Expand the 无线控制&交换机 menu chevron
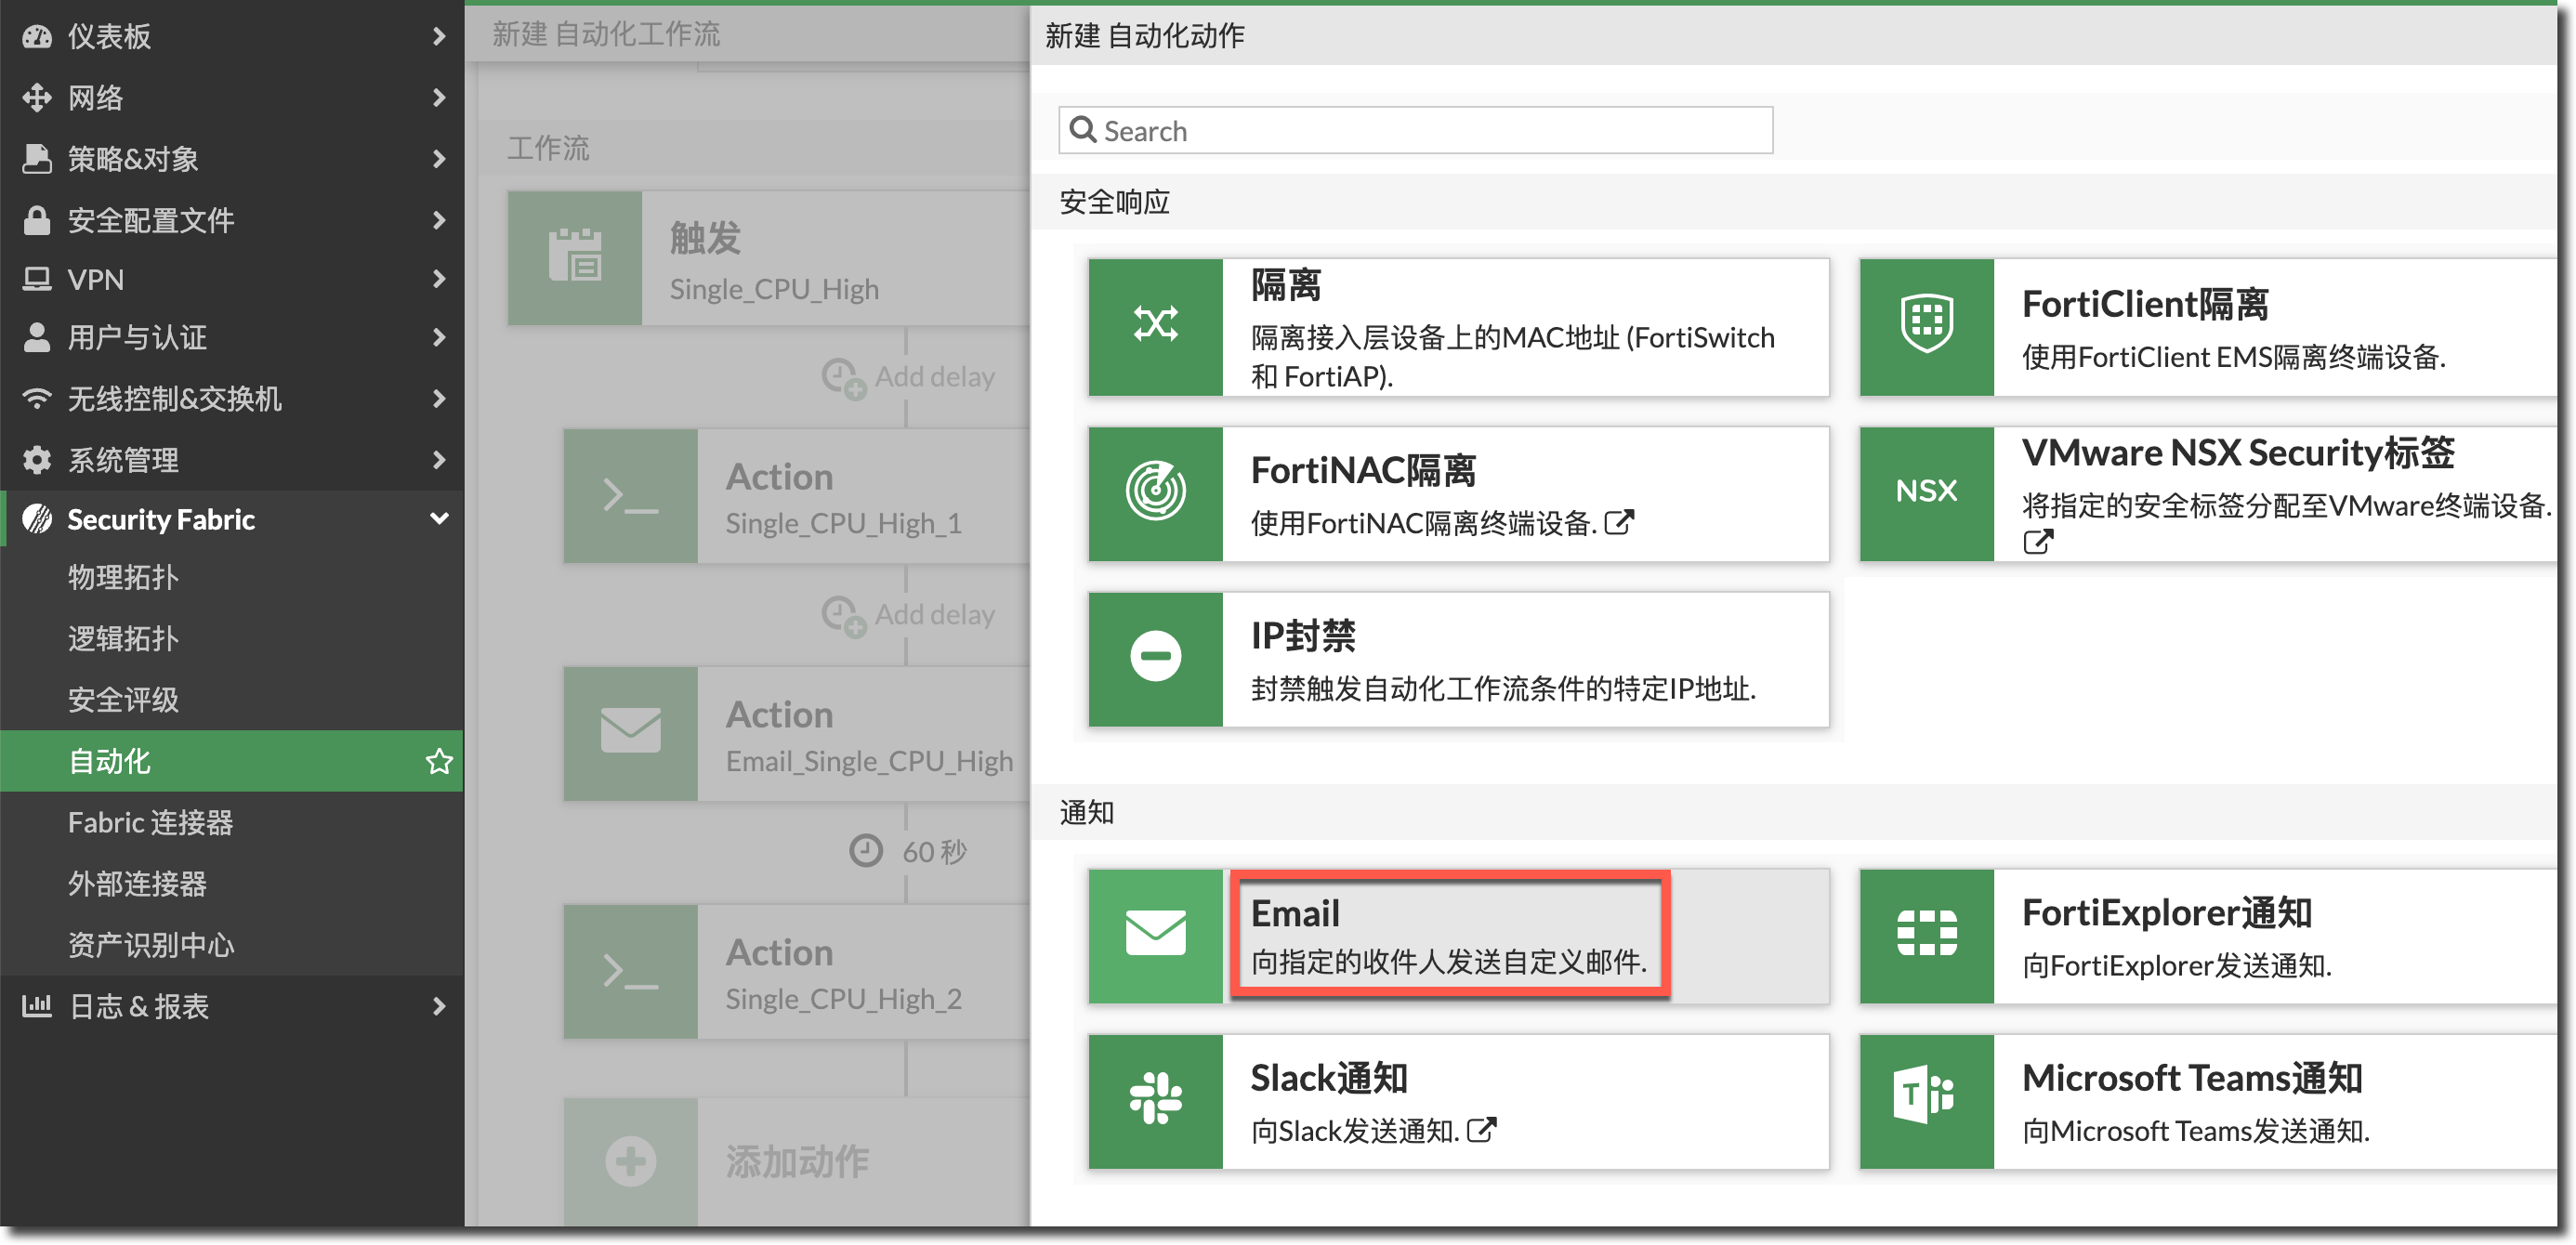 439,399
